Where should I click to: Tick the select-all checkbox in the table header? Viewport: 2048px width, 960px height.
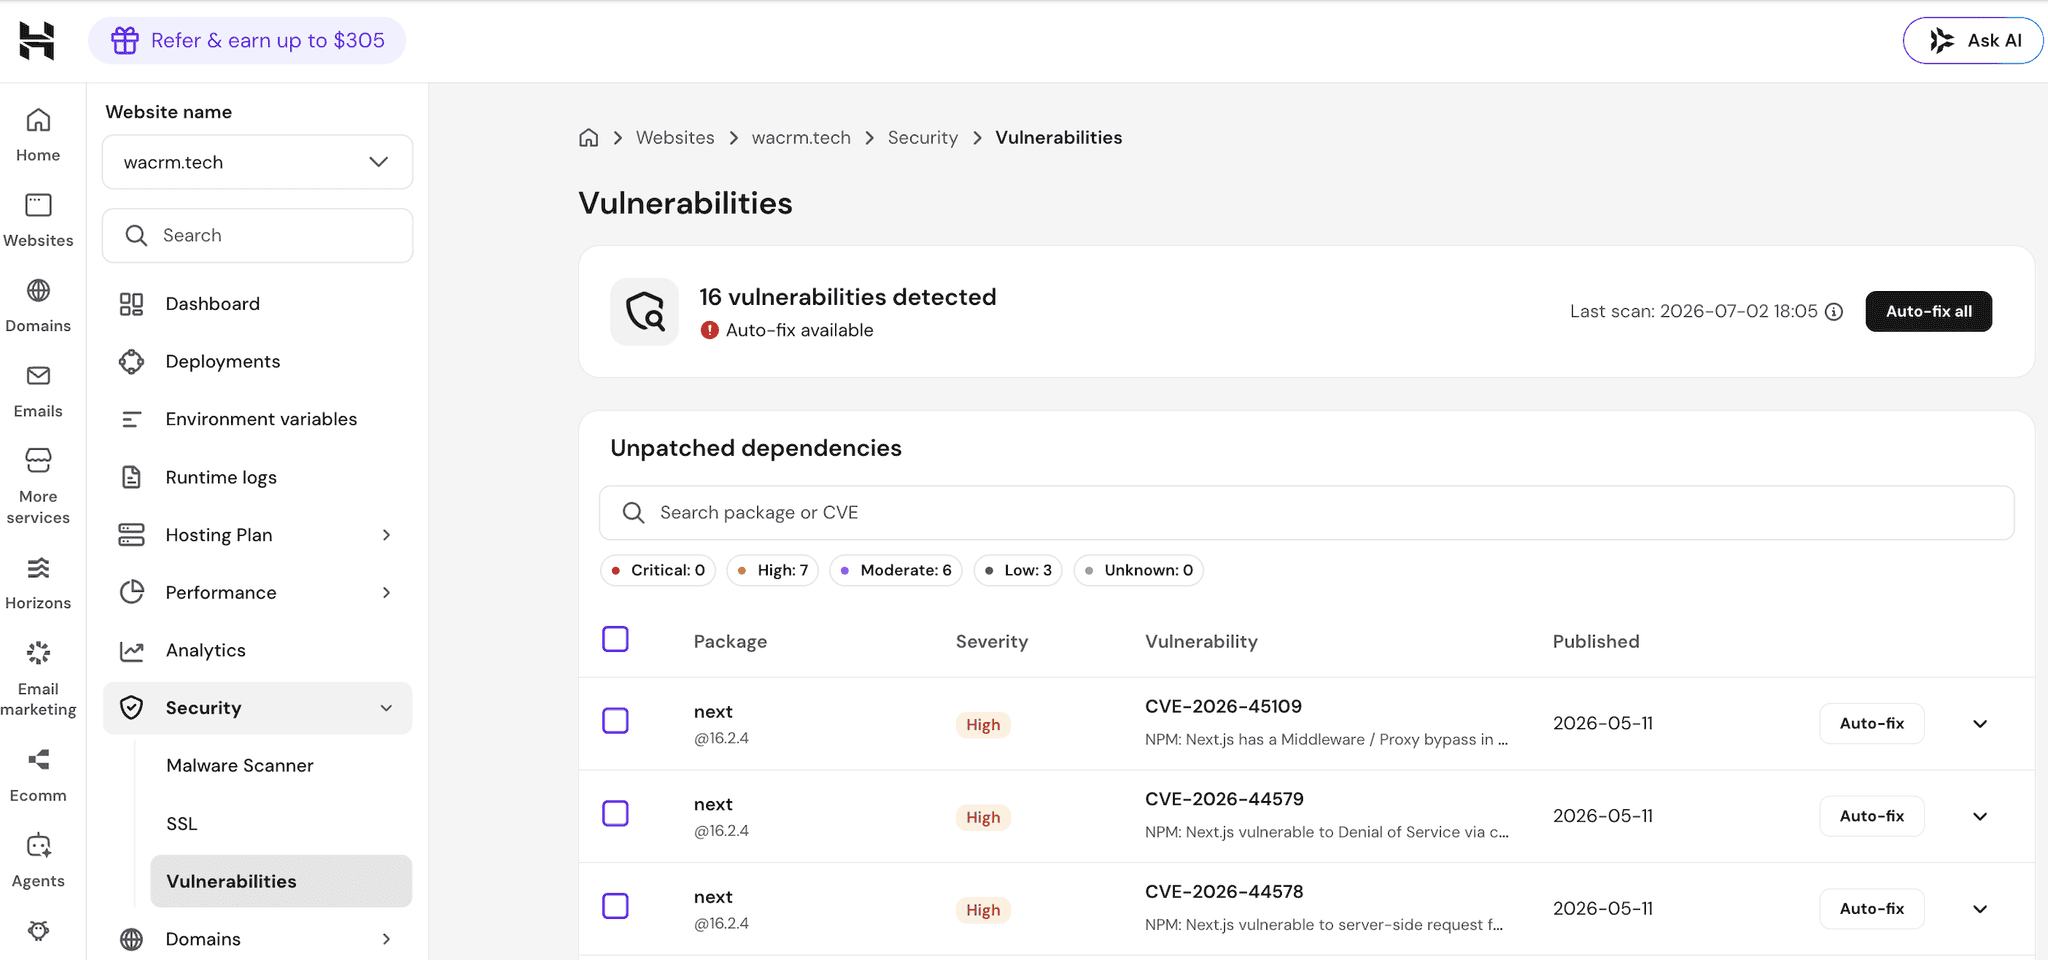click(615, 639)
